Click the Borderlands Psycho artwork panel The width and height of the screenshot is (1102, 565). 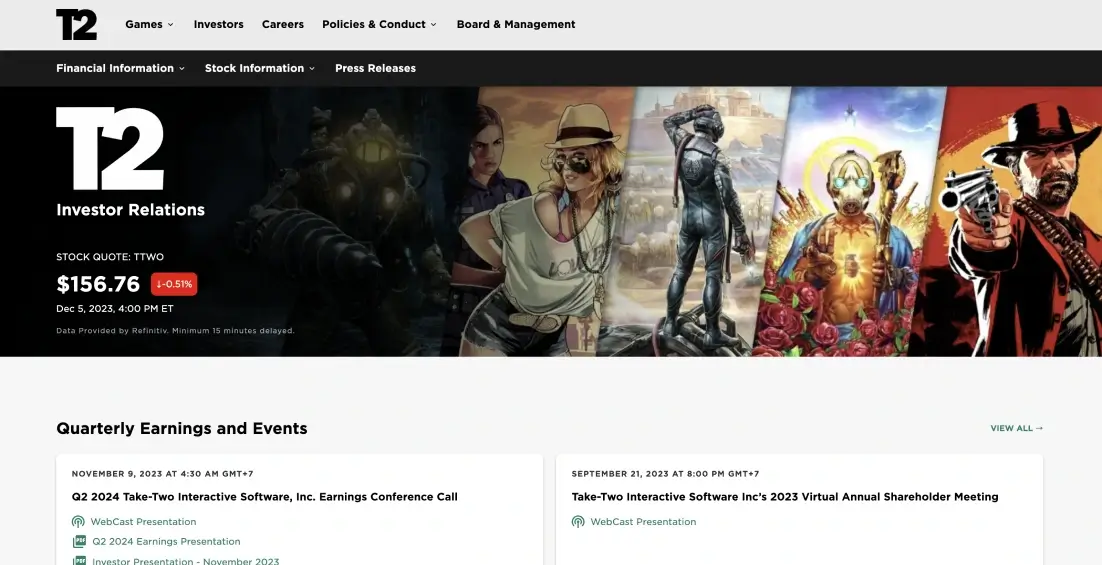pyautogui.click(x=850, y=221)
